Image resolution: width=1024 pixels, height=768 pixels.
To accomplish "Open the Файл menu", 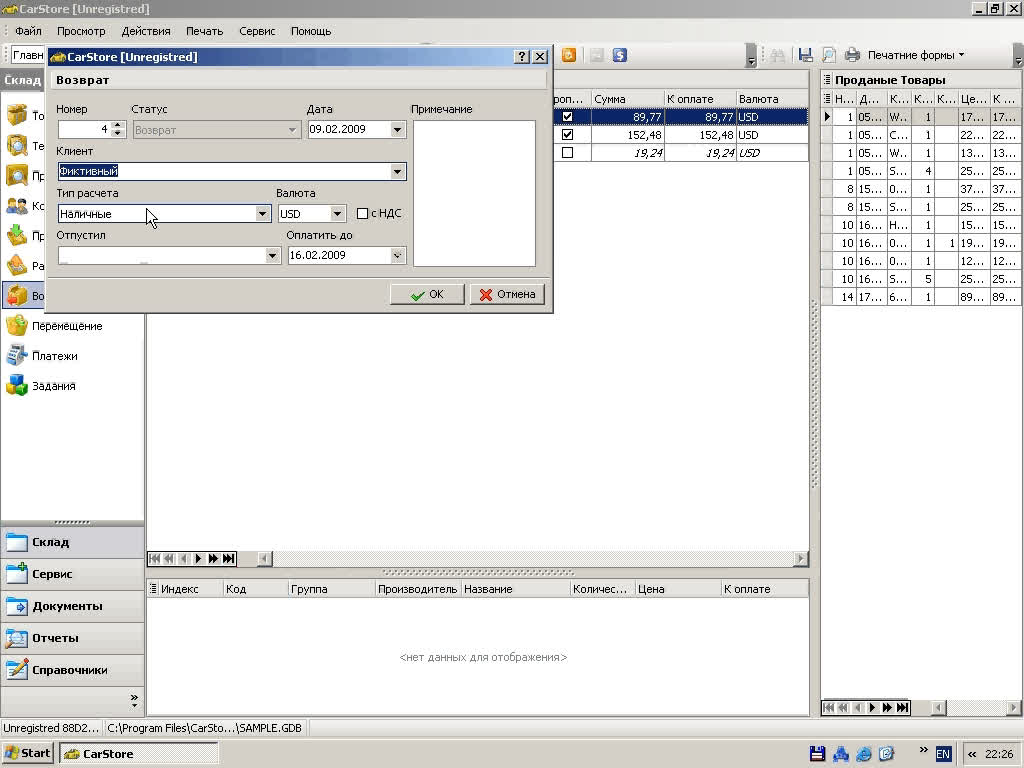I will coord(28,31).
